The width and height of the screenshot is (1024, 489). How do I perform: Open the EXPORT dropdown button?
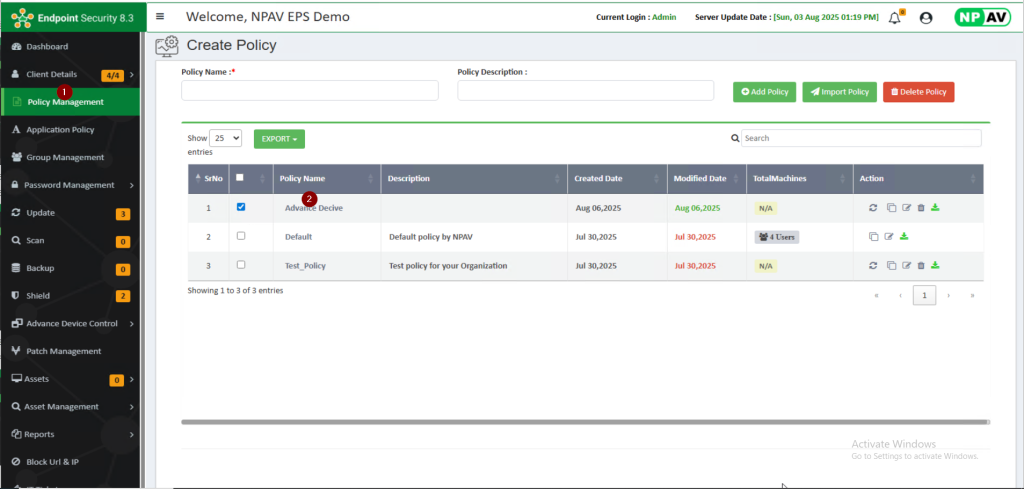pos(279,139)
